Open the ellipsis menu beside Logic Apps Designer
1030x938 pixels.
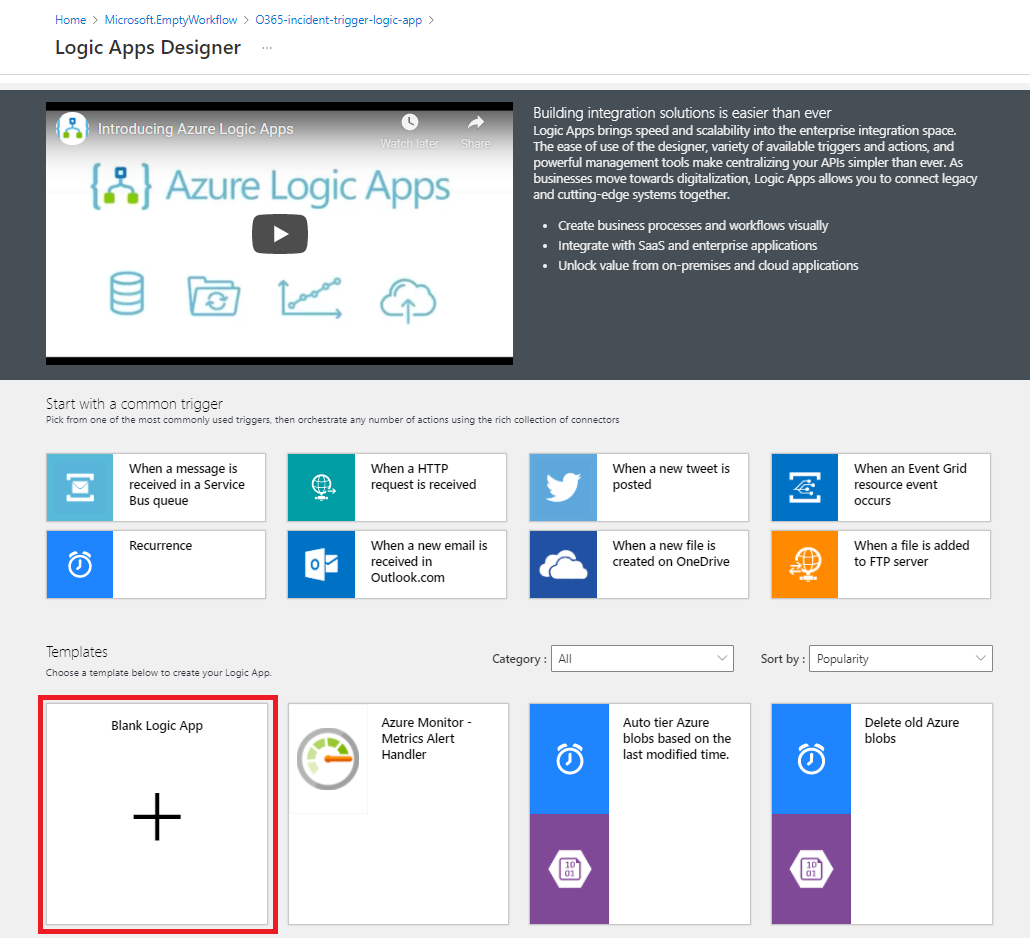tap(267, 48)
